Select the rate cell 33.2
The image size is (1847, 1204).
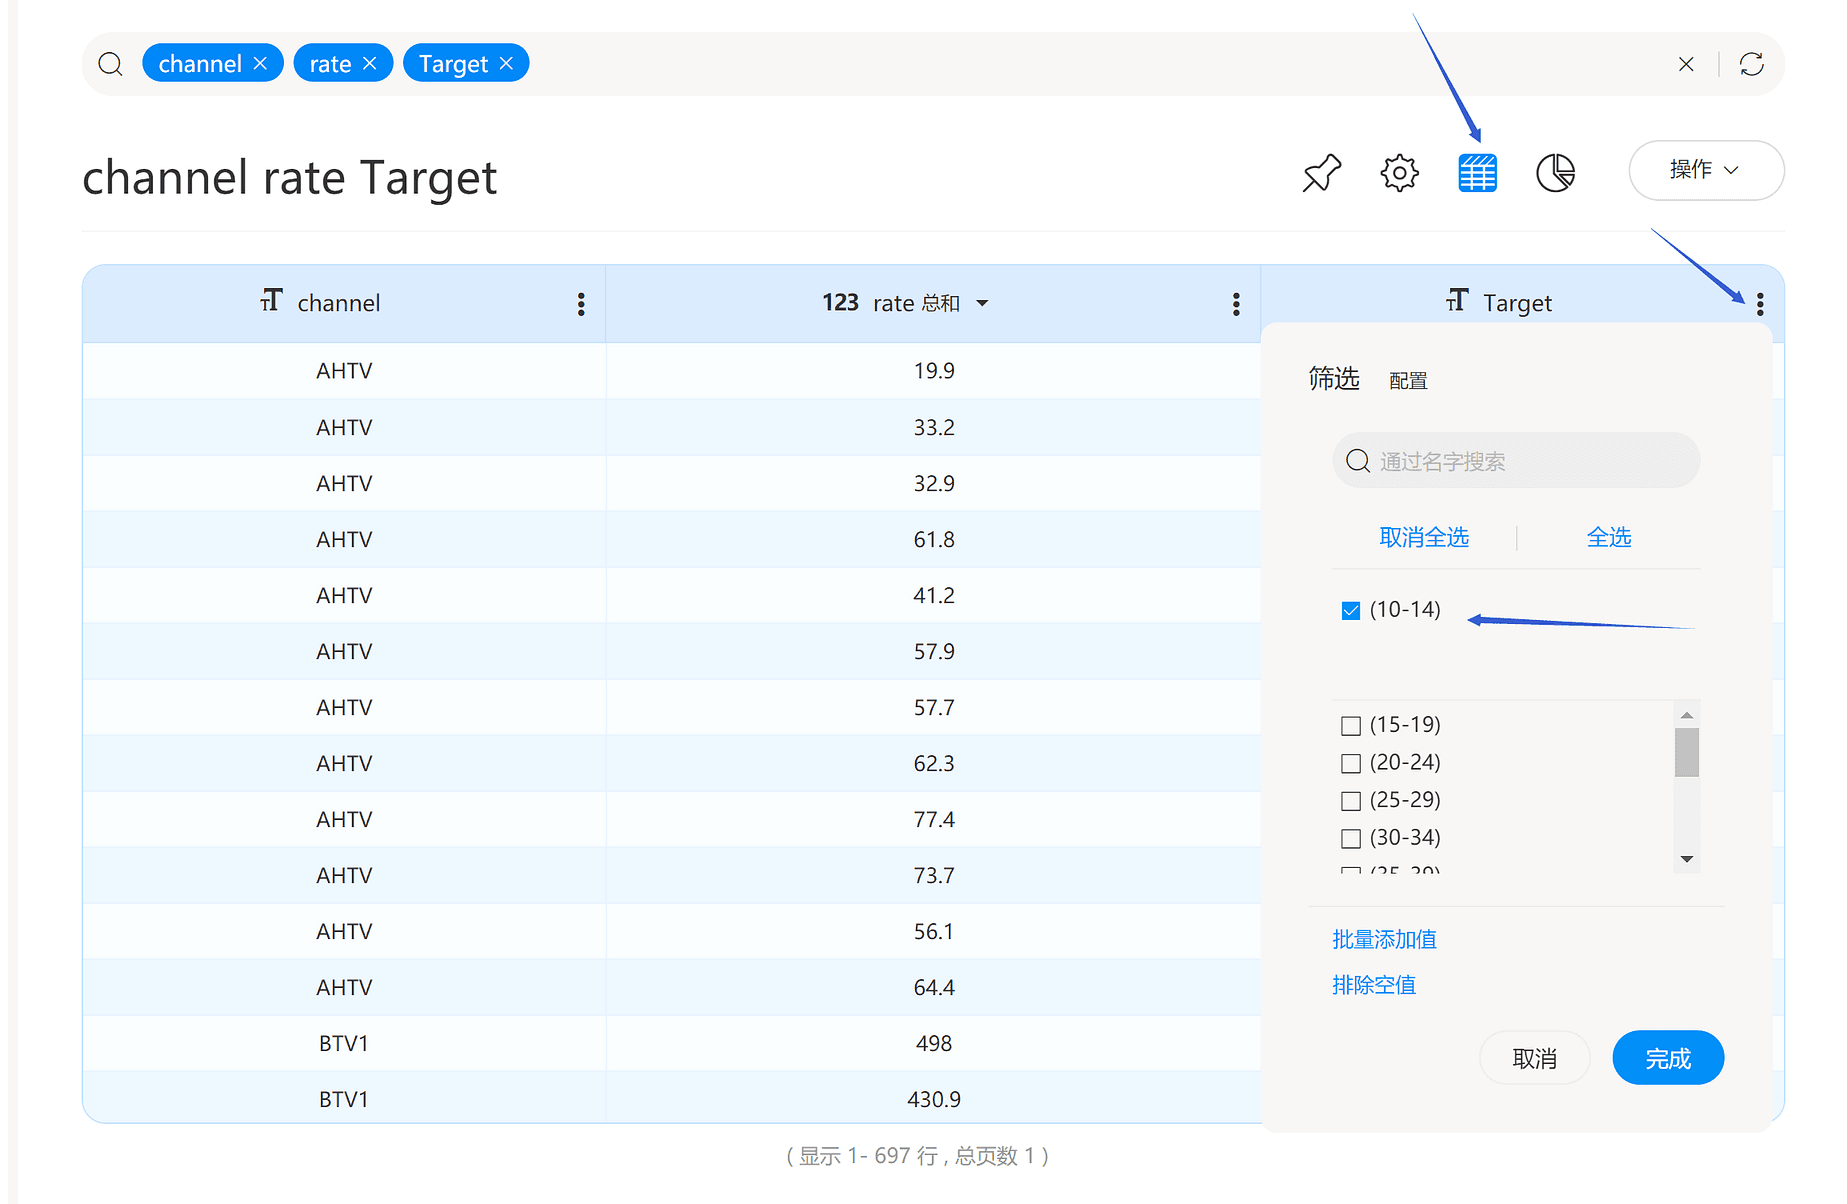934,427
